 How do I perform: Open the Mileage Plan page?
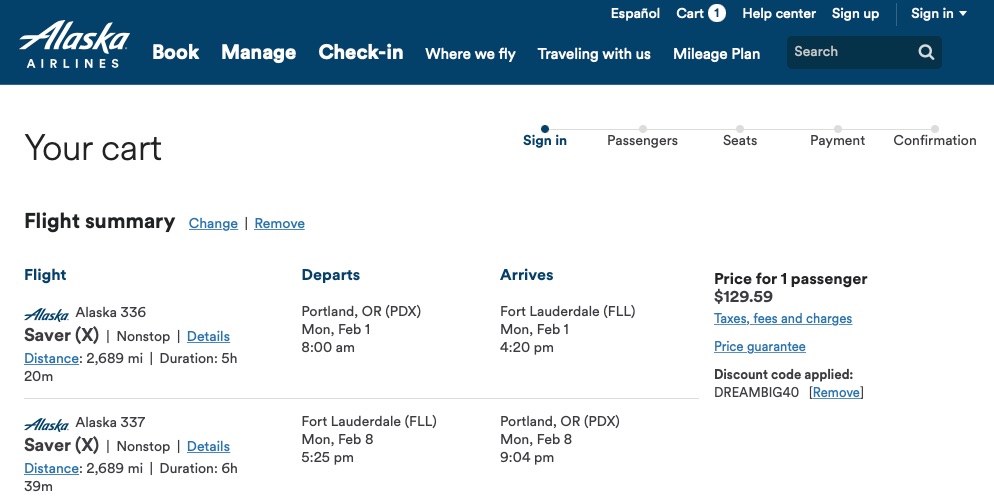coord(716,54)
